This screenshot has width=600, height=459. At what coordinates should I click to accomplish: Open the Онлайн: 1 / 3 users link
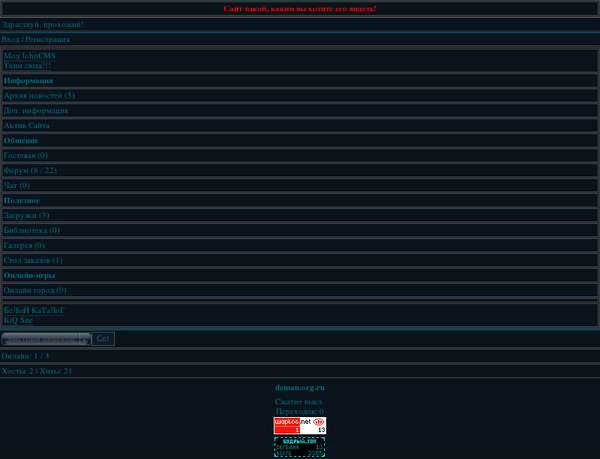tap(25, 356)
